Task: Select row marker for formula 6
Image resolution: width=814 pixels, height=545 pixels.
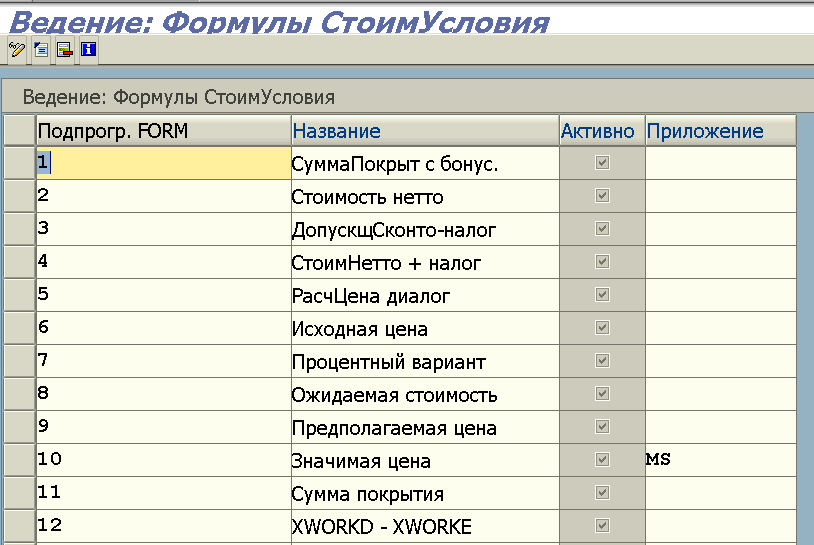Action: point(20,328)
